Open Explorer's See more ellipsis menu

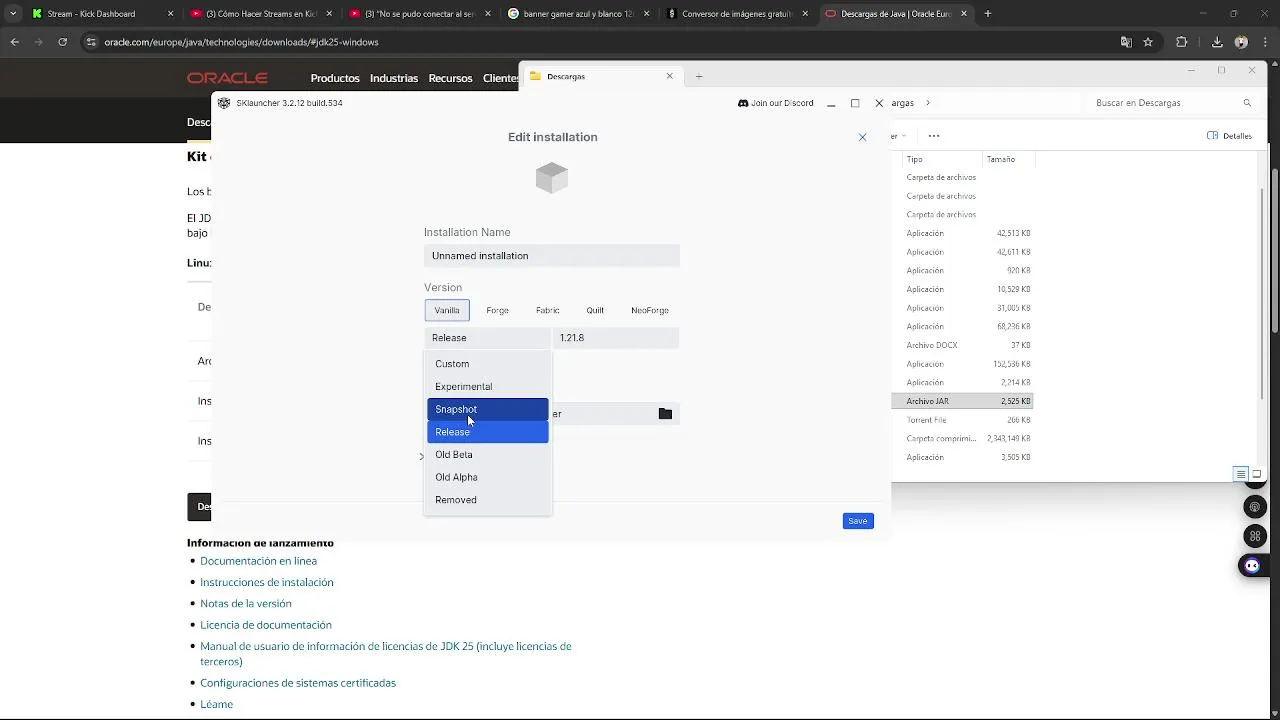click(934, 136)
